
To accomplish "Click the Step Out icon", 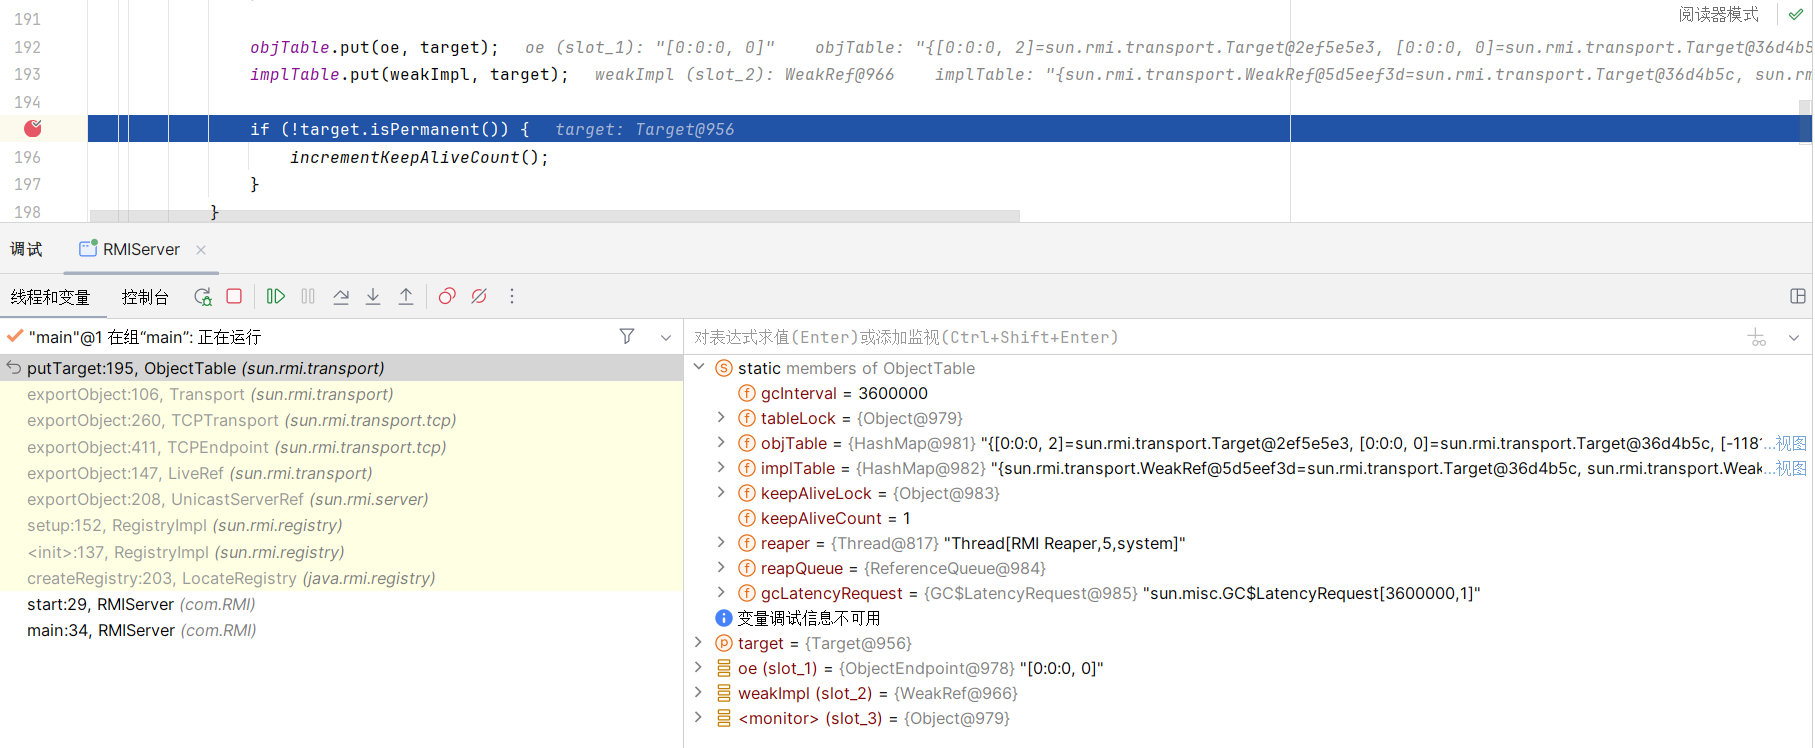I will click(x=406, y=296).
